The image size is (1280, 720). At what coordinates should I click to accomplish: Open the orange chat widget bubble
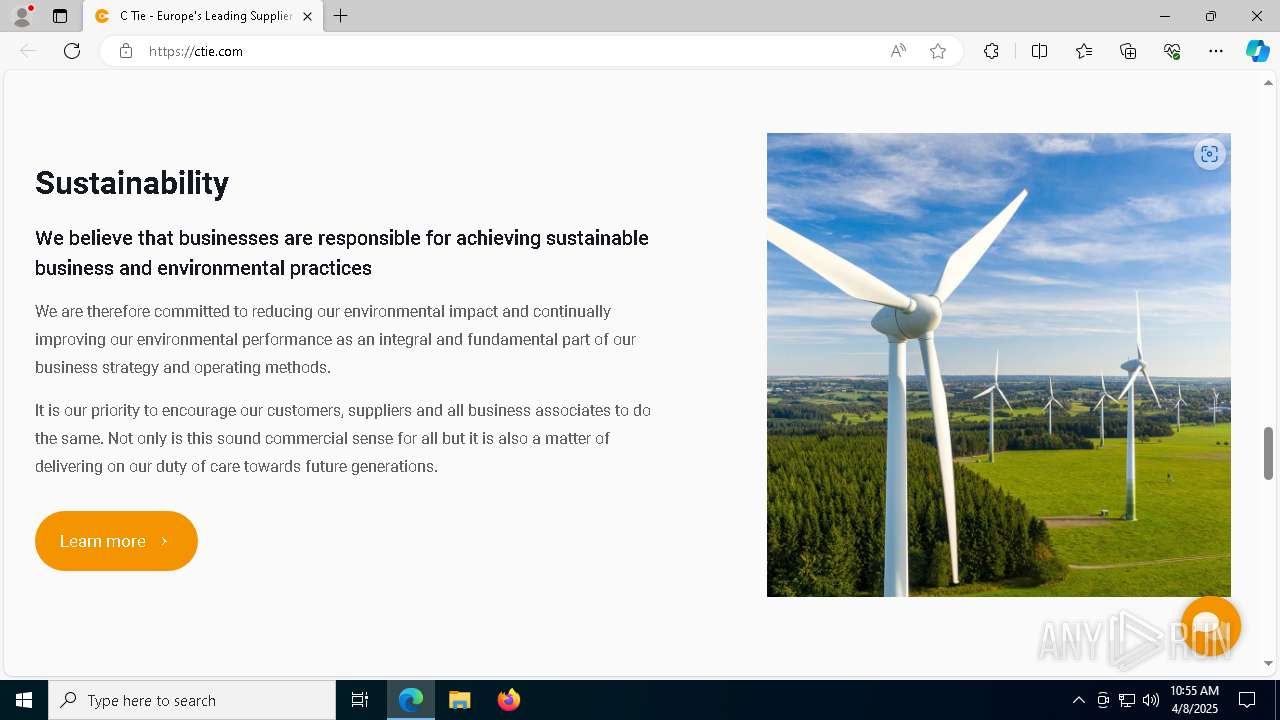(x=1210, y=626)
